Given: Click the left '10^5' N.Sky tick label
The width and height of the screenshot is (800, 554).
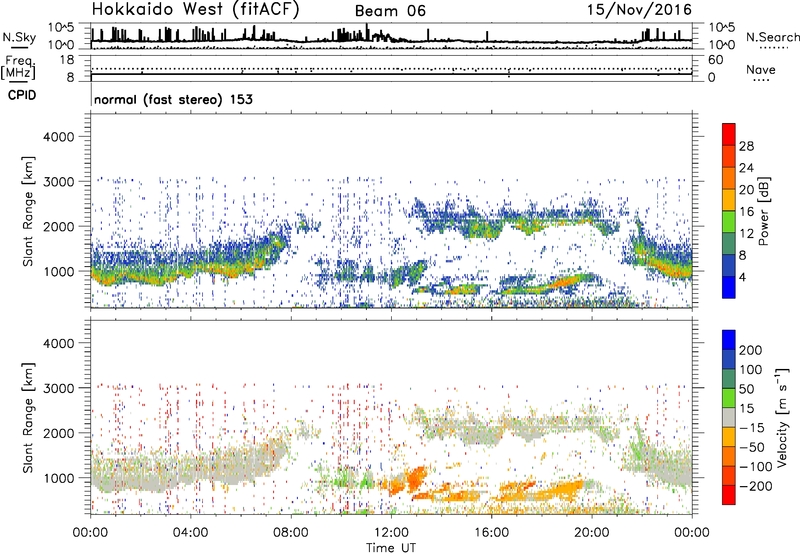Looking at the screenshot, I should pos(61,28).
